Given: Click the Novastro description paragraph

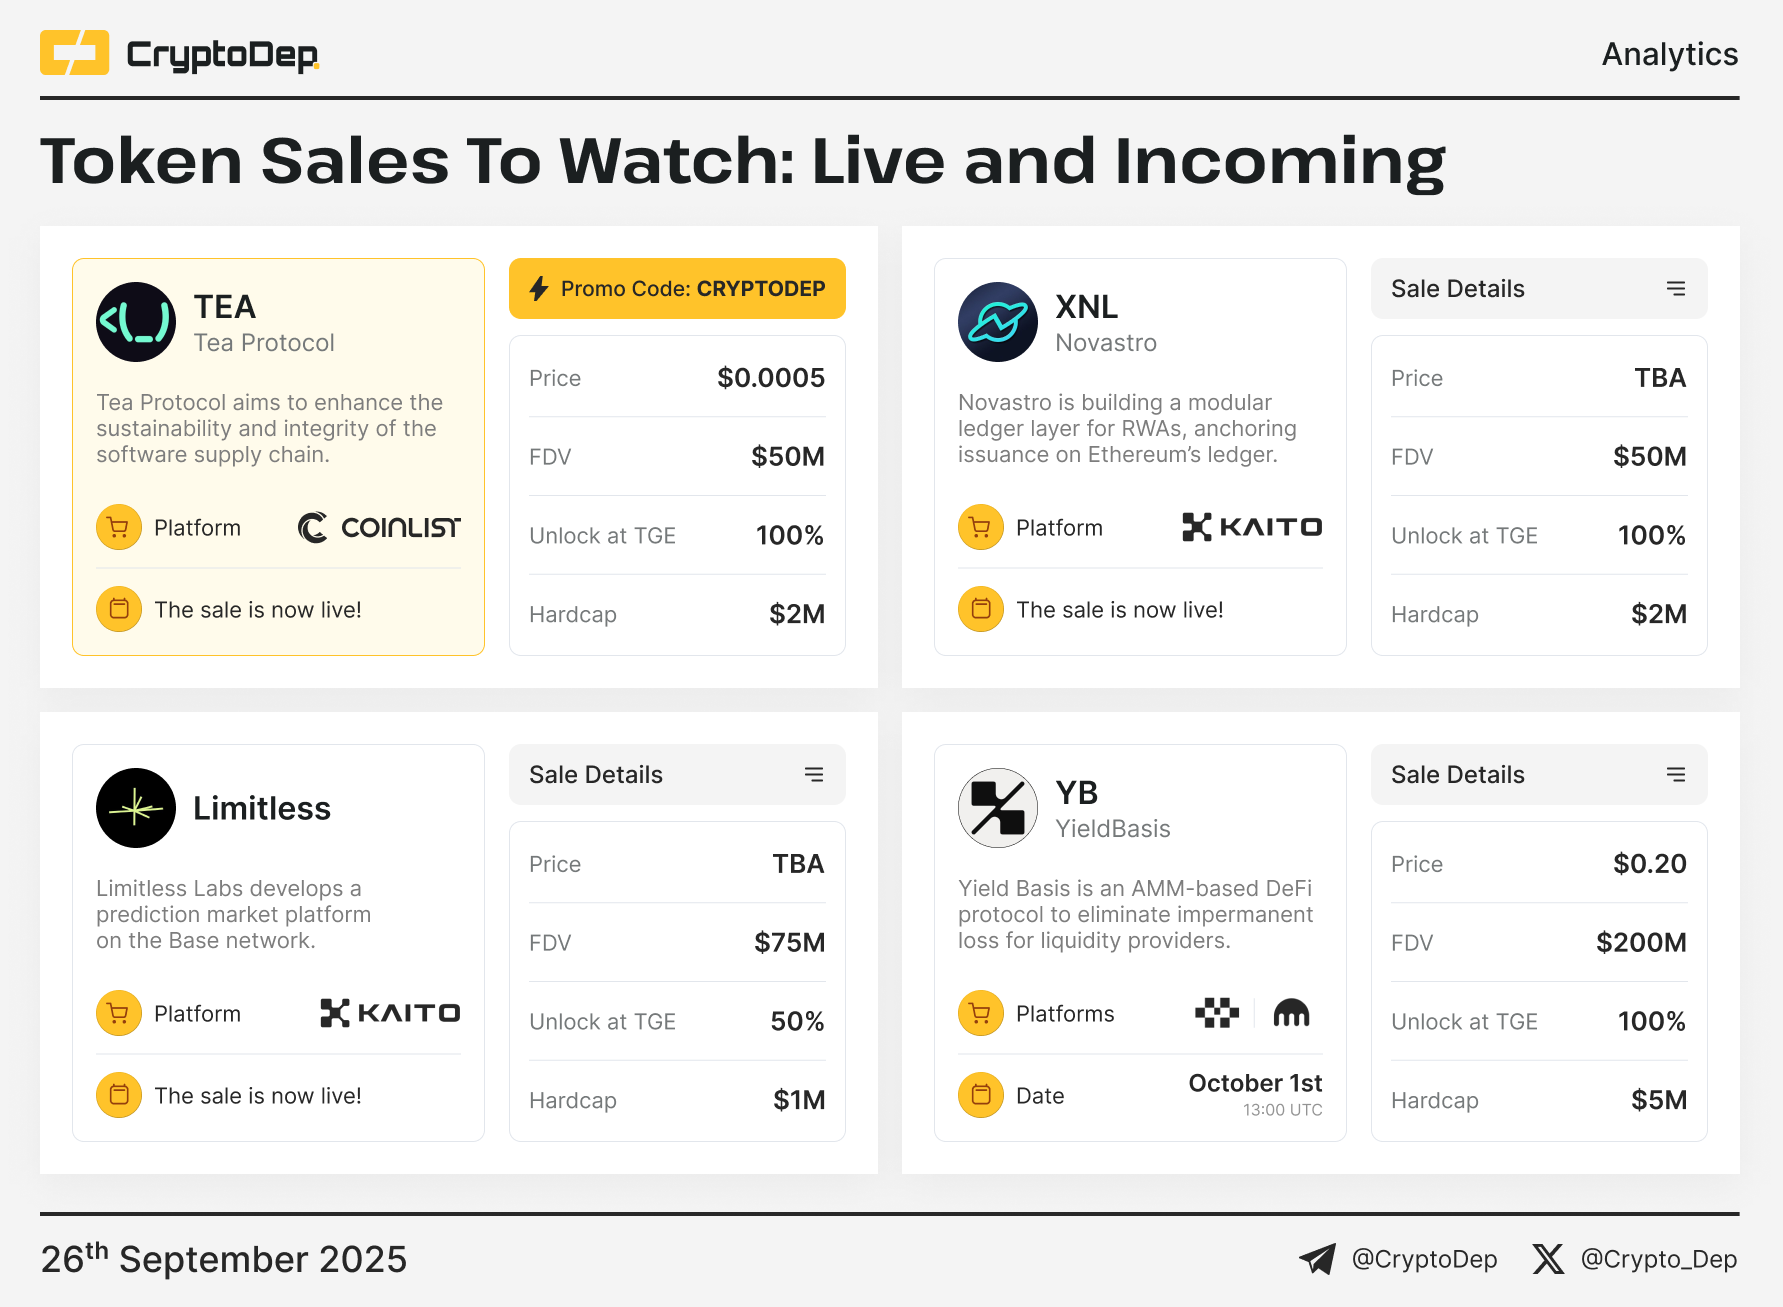Looking at the screenshot, I should pos(1127,428).
